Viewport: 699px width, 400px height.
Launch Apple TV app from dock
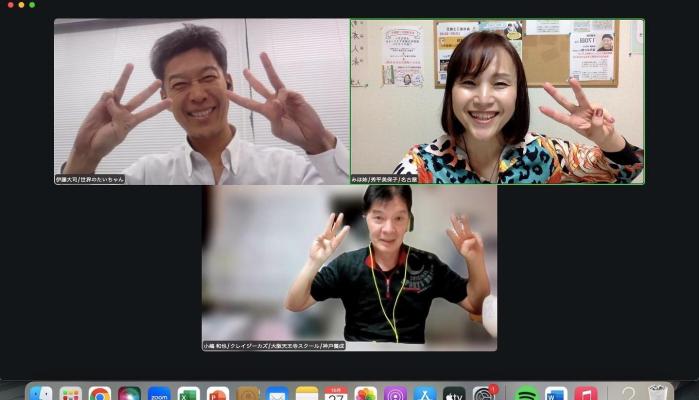[x=454, y=394]
